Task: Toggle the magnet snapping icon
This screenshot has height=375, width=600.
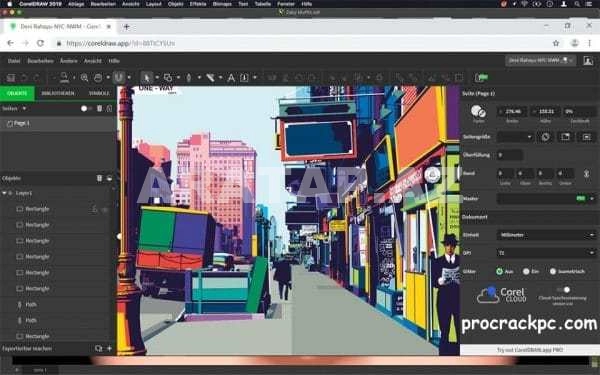Action: [119, 78]
